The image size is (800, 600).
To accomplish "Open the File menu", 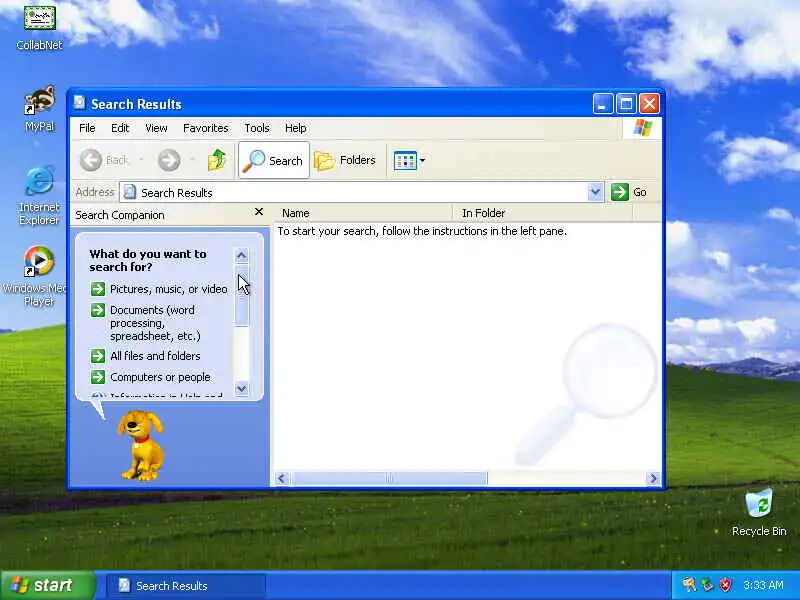I will pyautogui.click(x=87, y=128).
